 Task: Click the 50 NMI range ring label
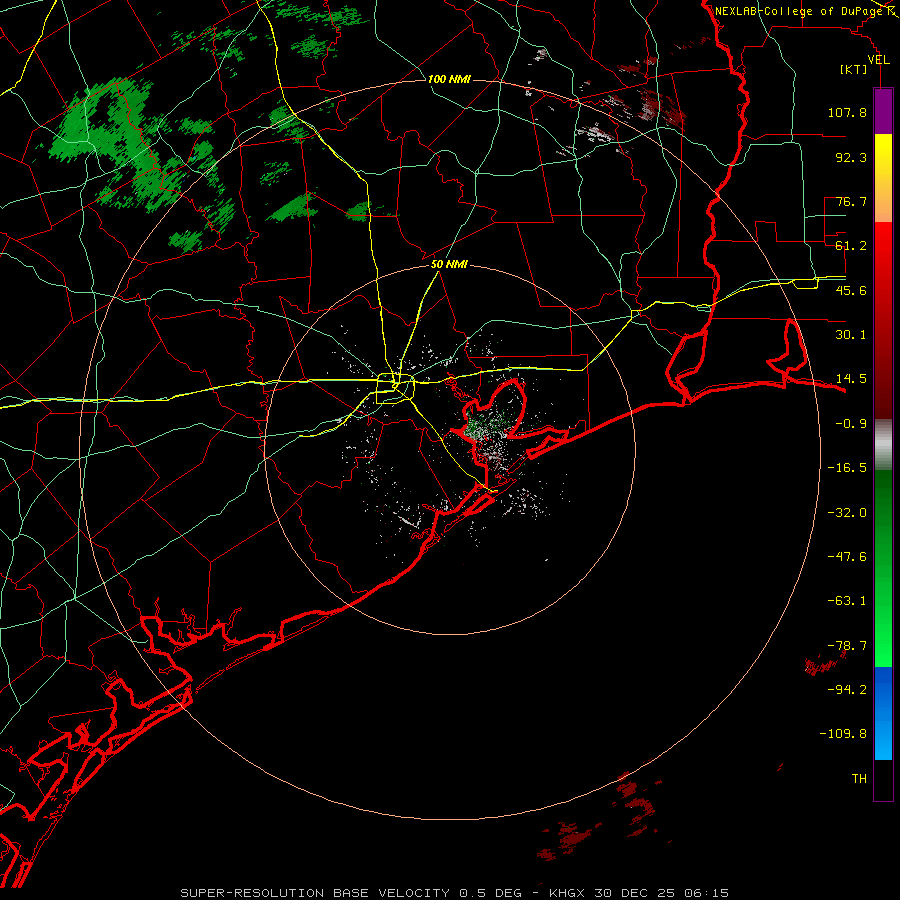[449, 264]
